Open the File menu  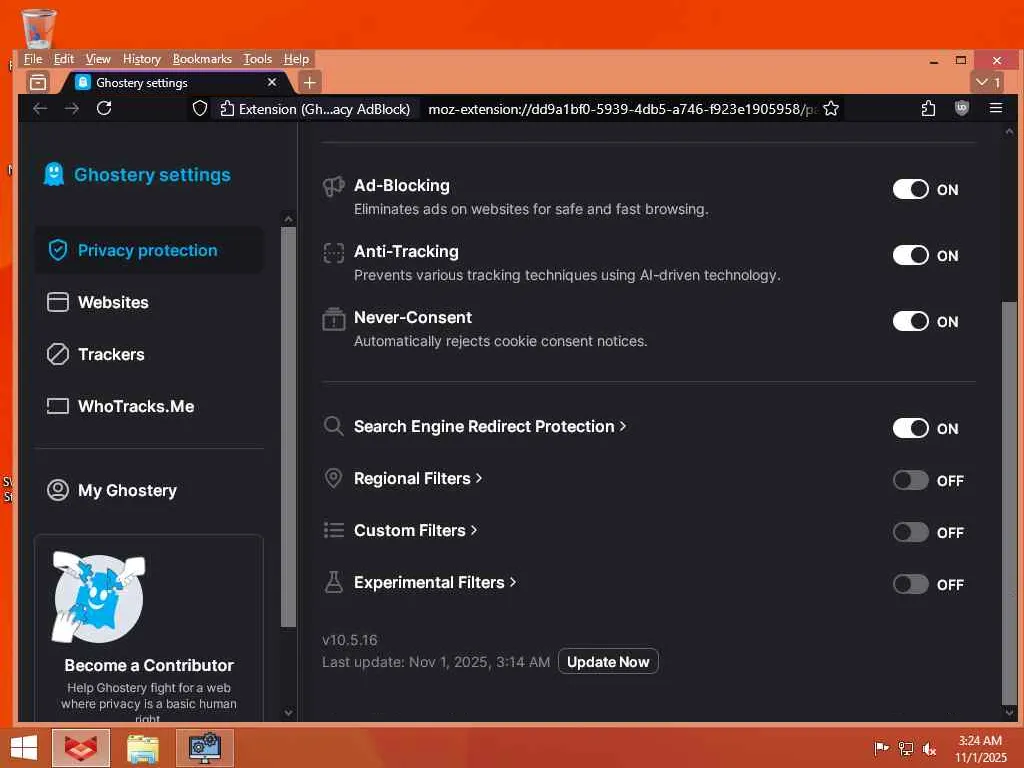pyautogui.click(x=33, y=59)
